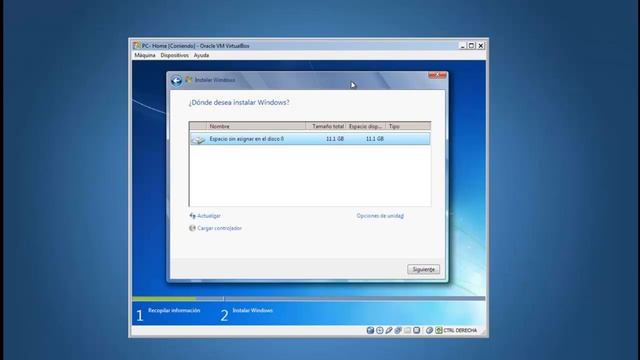The height and width of the screenshot is (360, 640).
Task: Click the network adapter icon in VirtualBox status bar
Action: tap(398, 330)
